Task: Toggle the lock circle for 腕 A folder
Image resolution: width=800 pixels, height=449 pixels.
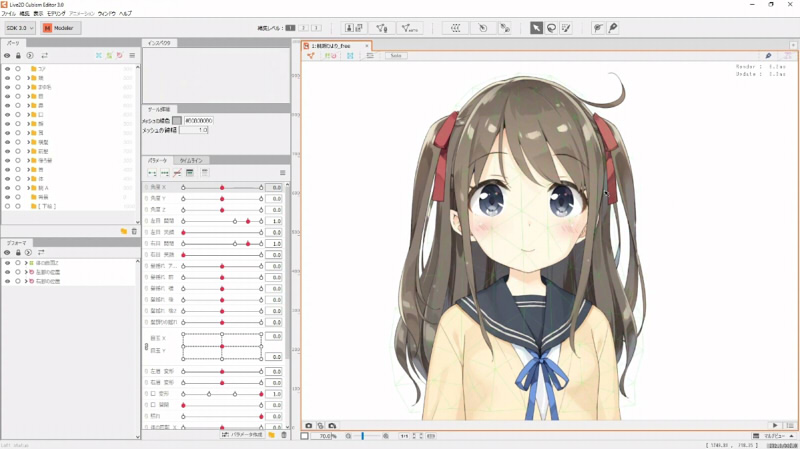Action: pyautogui.click(x=18, y=188)
